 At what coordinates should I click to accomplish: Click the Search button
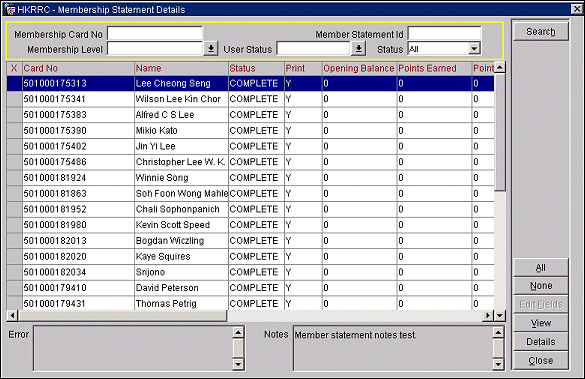[x=541, y=31]
